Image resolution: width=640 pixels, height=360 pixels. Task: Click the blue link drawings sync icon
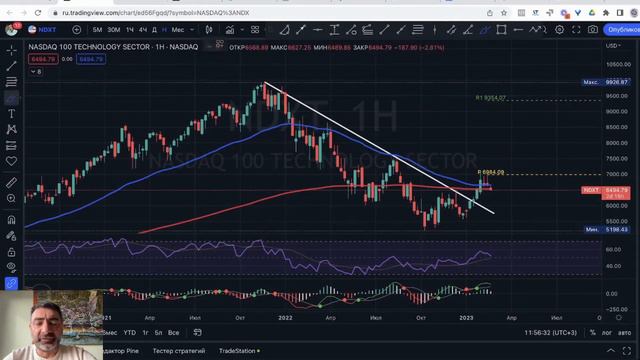point(11,283)
